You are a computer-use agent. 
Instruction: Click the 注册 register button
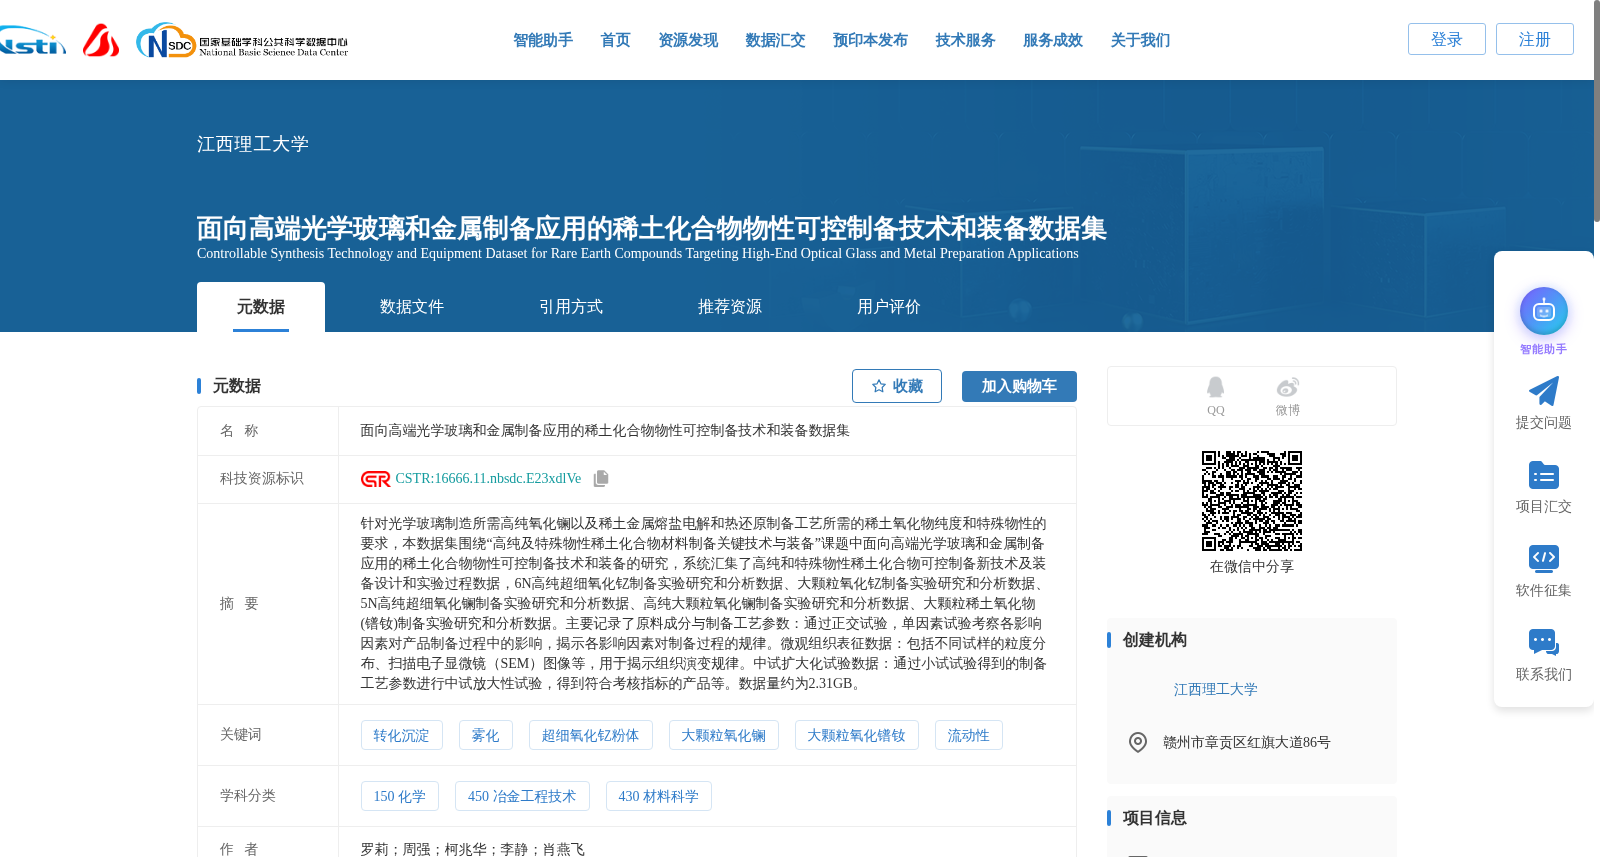tap(1535, 39)
